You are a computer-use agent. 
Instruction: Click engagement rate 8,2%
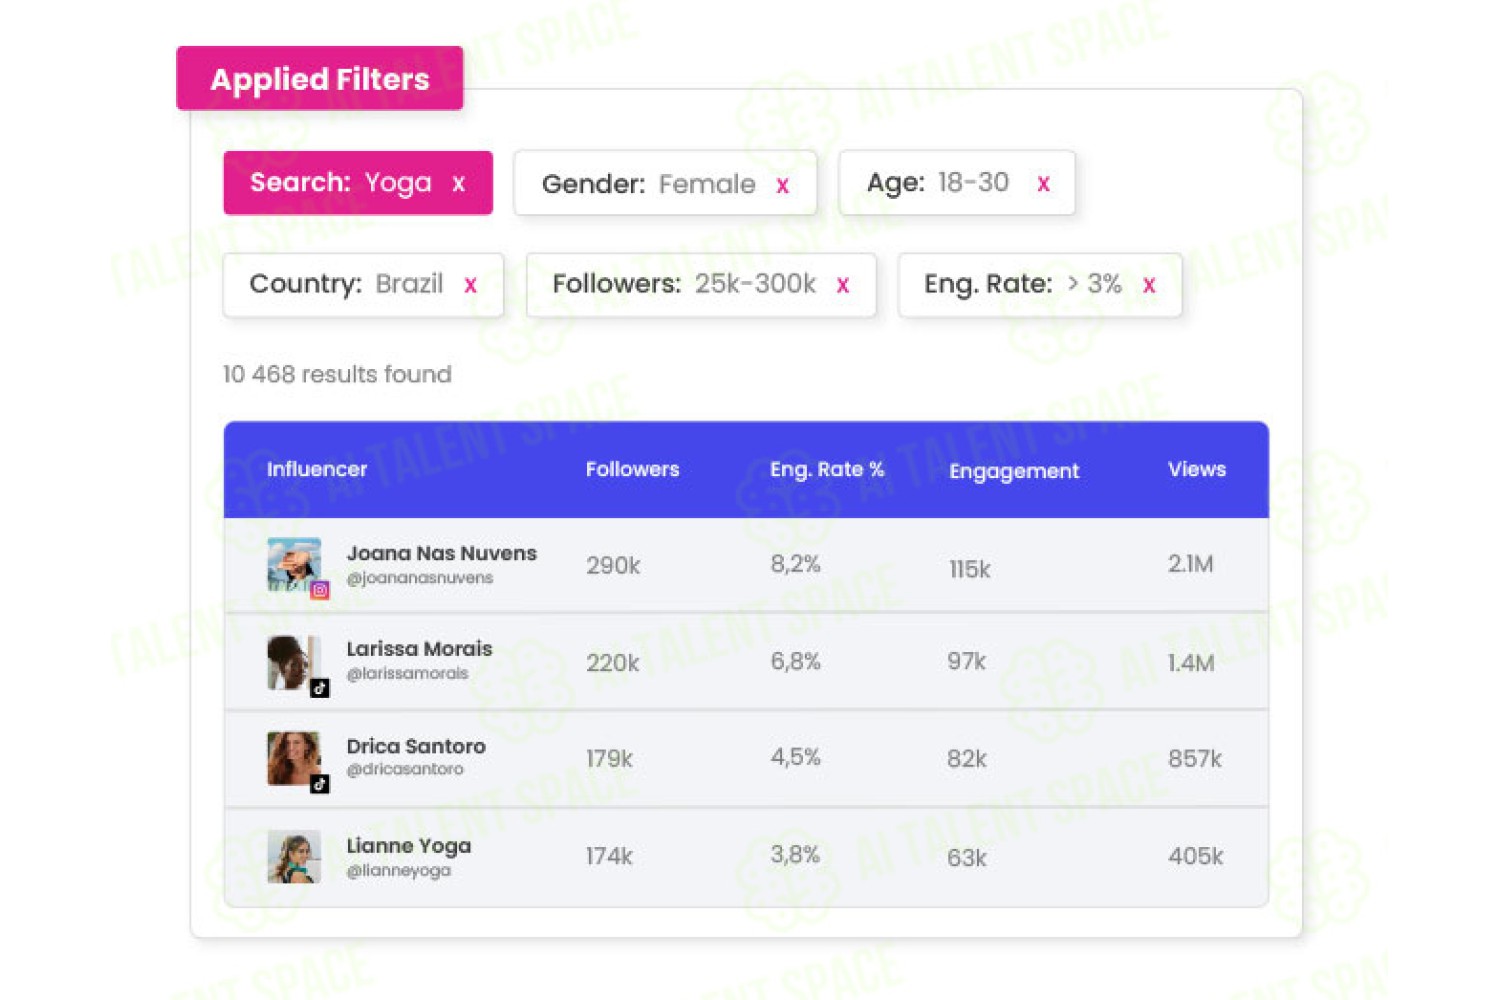(795, 564)
